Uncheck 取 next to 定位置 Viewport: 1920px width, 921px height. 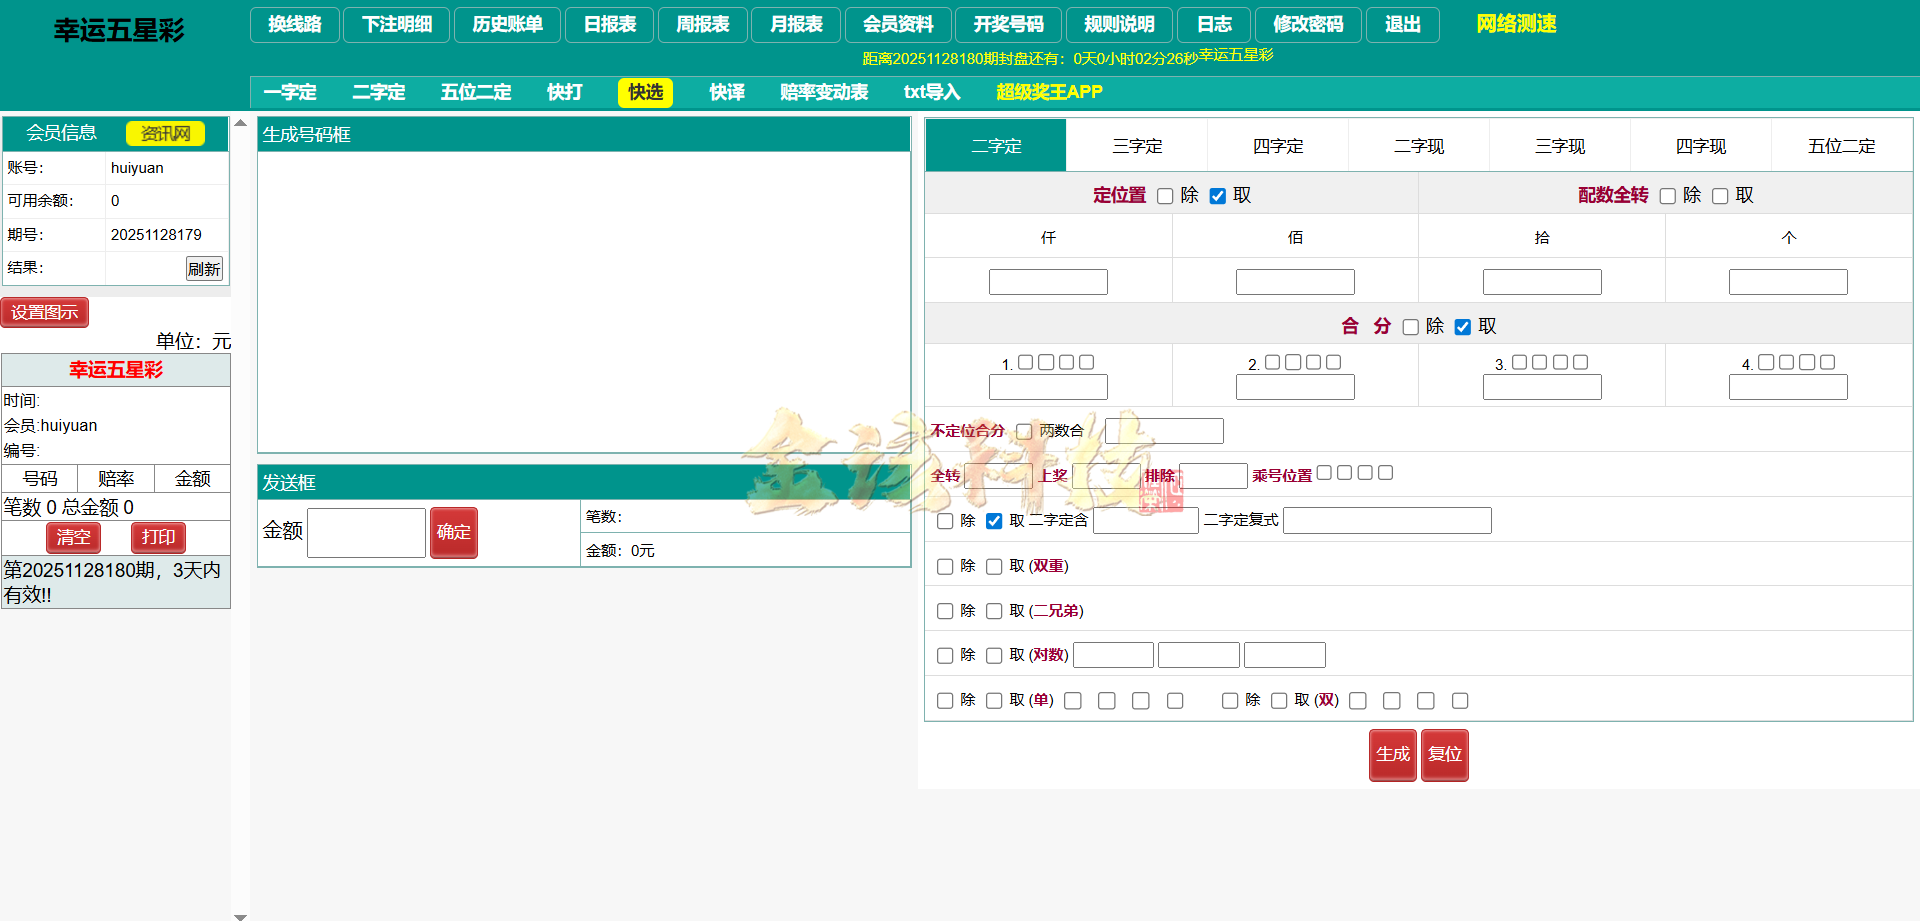point(1217,196)
